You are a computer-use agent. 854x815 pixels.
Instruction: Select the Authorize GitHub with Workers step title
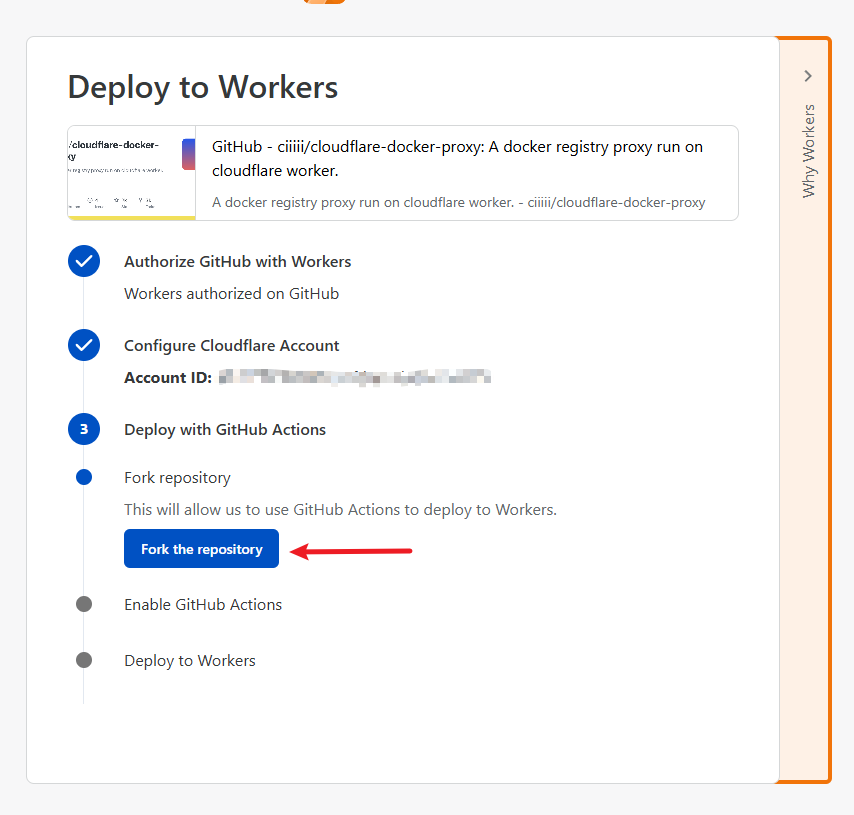point(237,261)
